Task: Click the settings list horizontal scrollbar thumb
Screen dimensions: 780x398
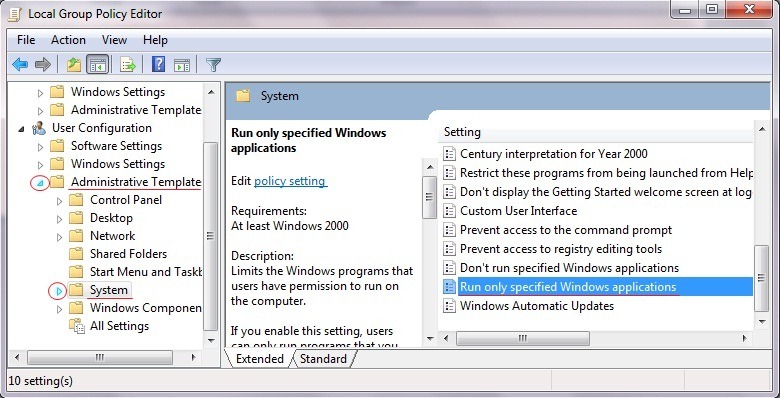Action: point(523,338)
